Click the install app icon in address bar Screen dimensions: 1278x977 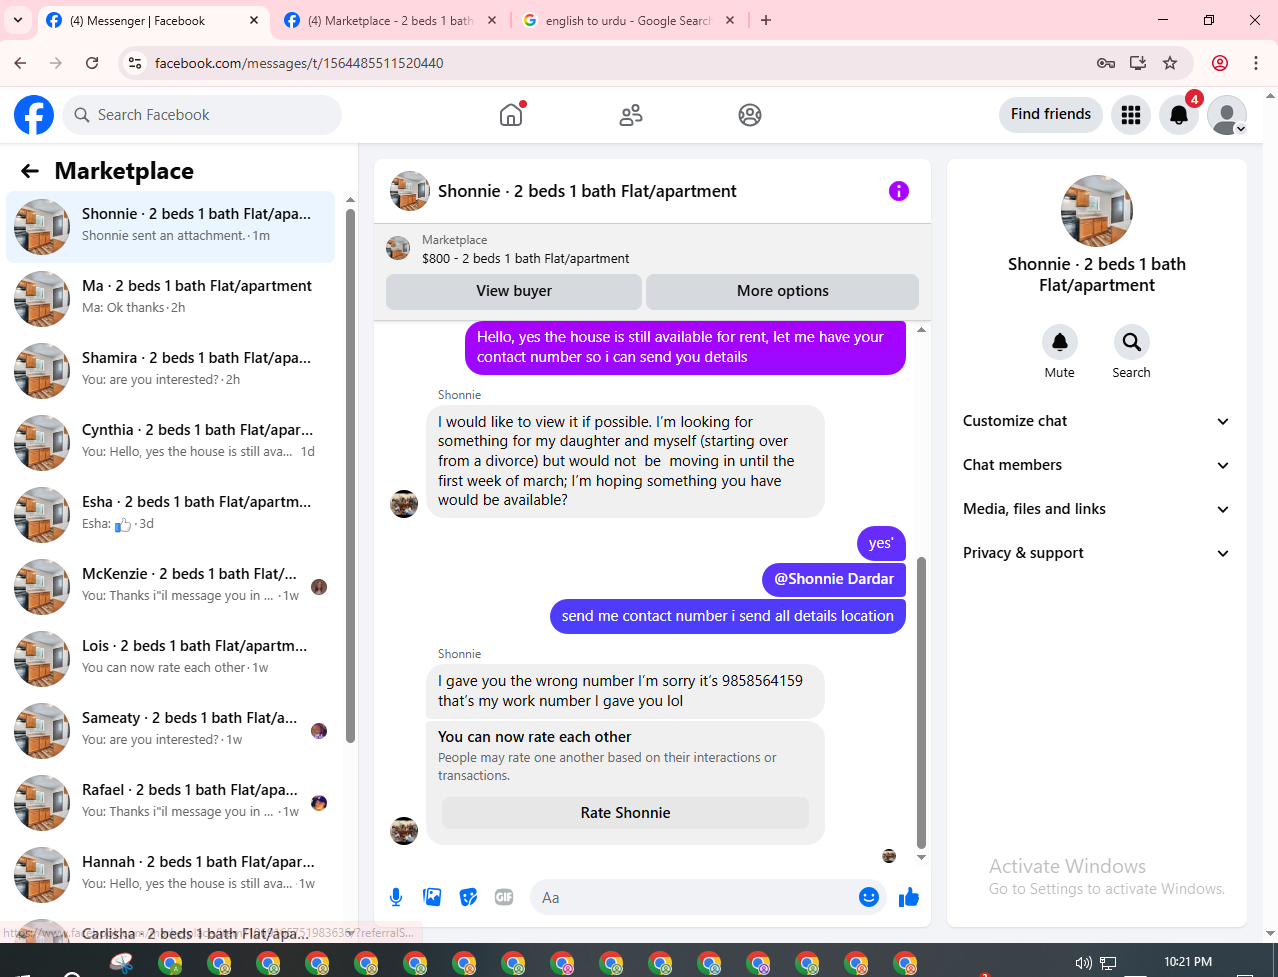[x=1138, y=63]
